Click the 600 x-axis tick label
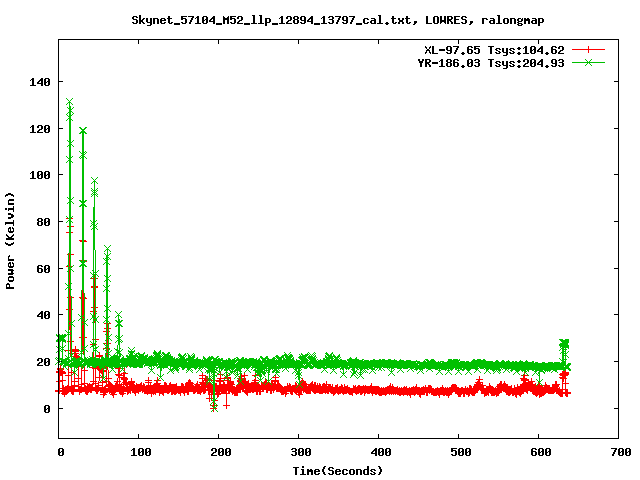The width and height of the screenshot is (640, 480). (x=541, y=452)
